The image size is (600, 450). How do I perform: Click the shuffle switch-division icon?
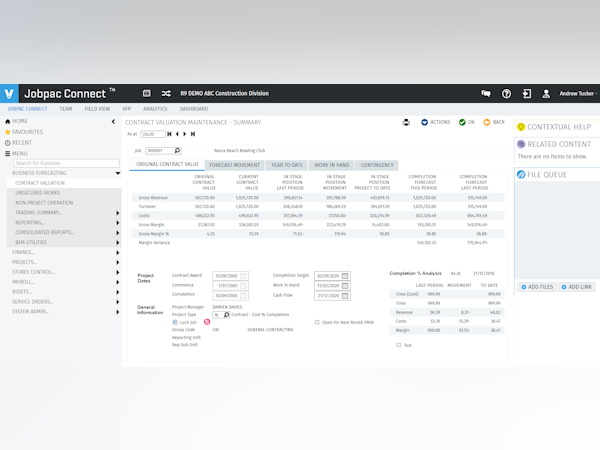click(x=166, y=93)
